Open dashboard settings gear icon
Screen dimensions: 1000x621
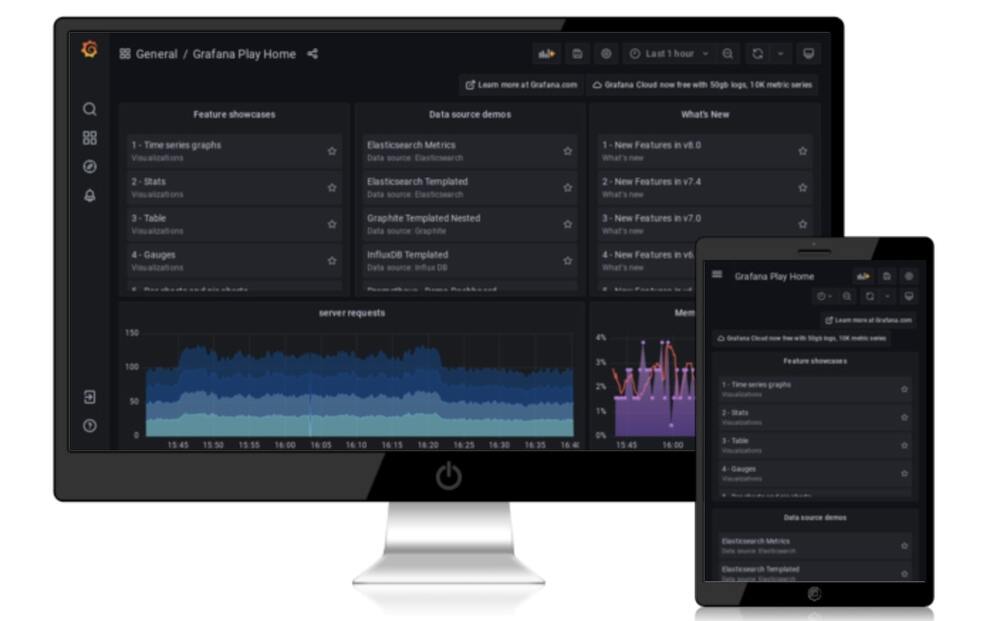pyautogui.click(x=606, y=54)
